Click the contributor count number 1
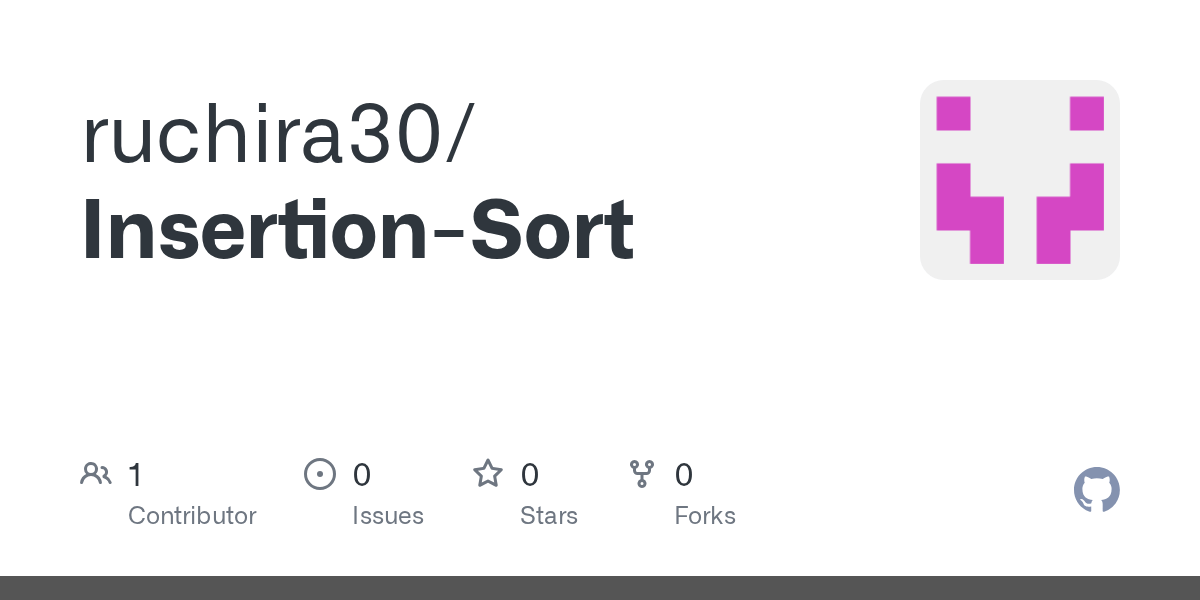The height and width of the screenshot is (600, 1200). point(135,475)
